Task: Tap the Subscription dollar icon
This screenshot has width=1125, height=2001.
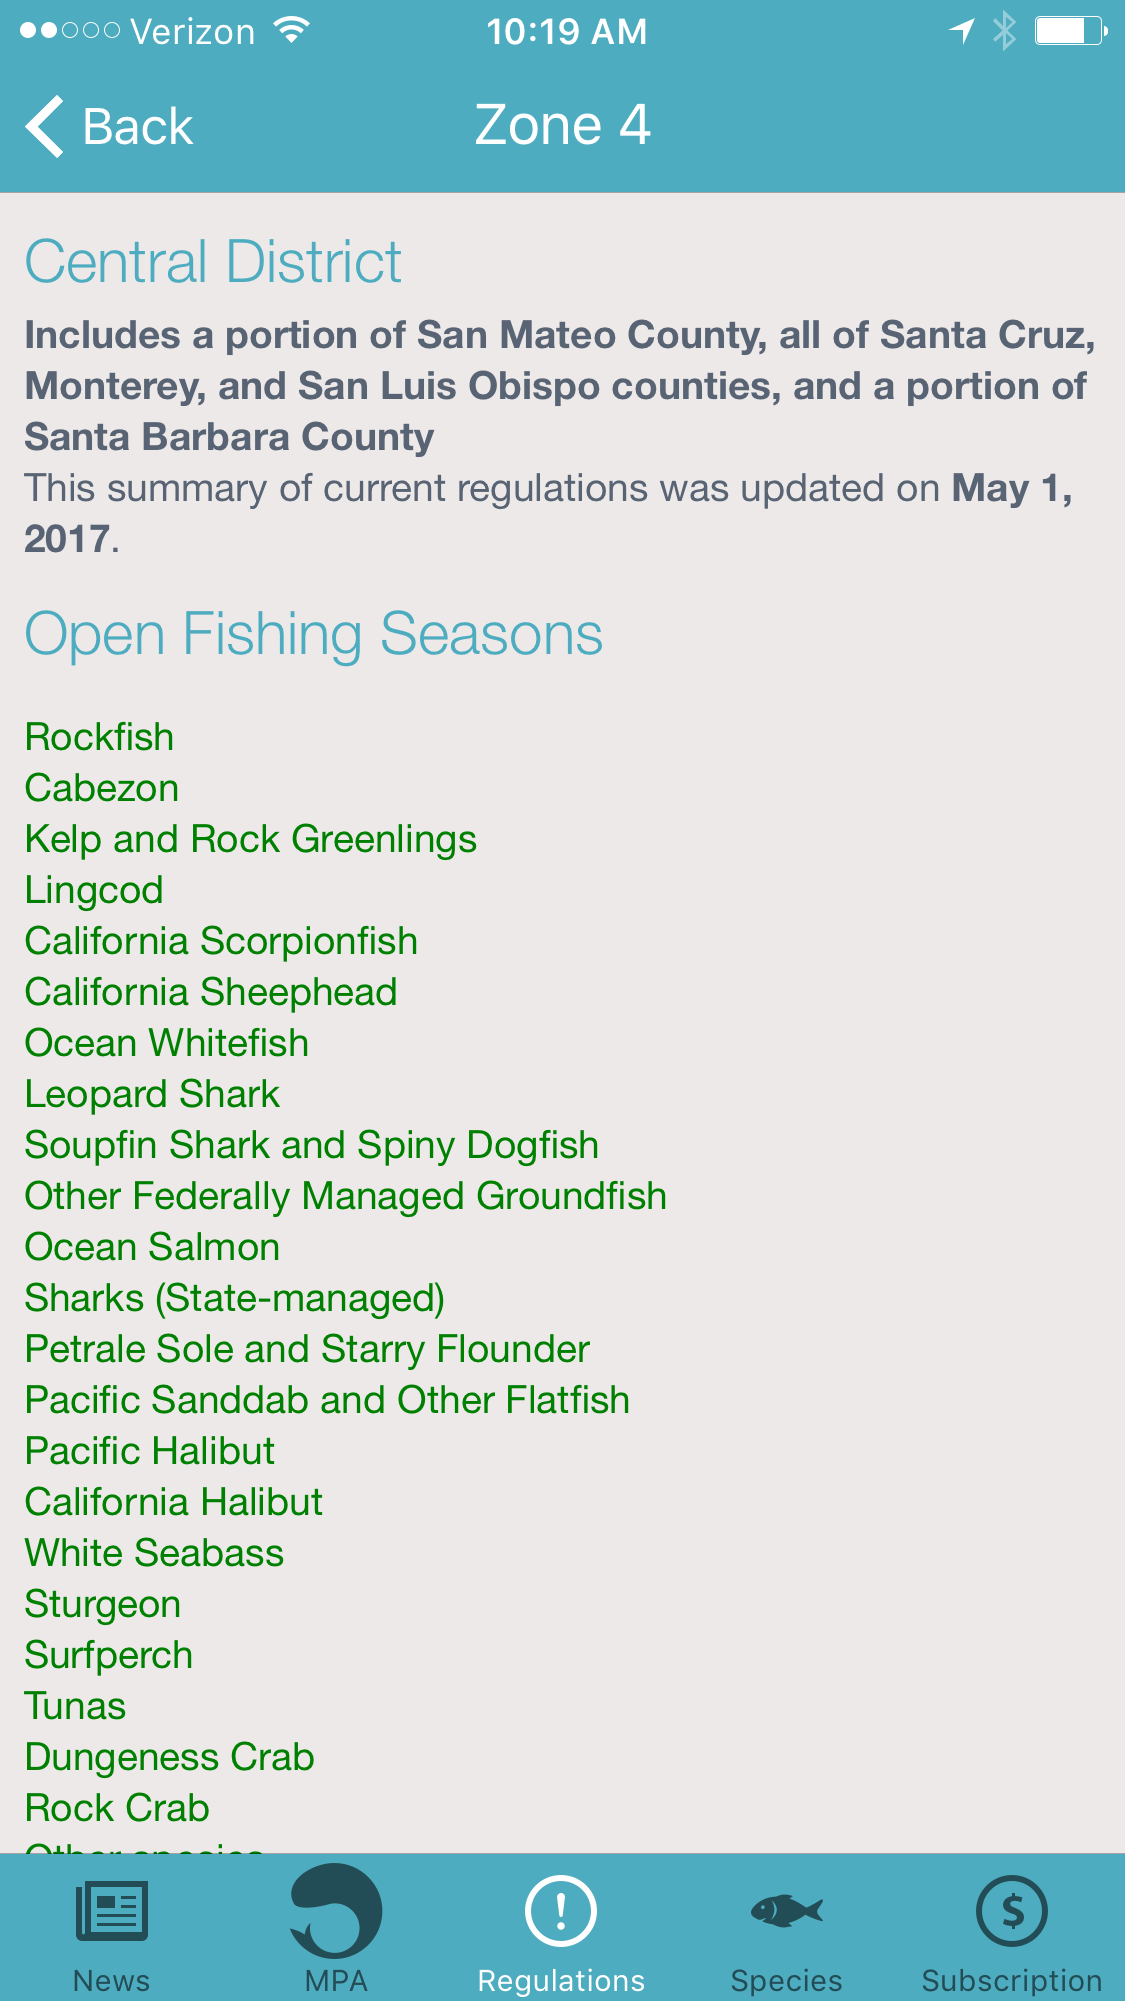Action: [x=1012, y=1910]
